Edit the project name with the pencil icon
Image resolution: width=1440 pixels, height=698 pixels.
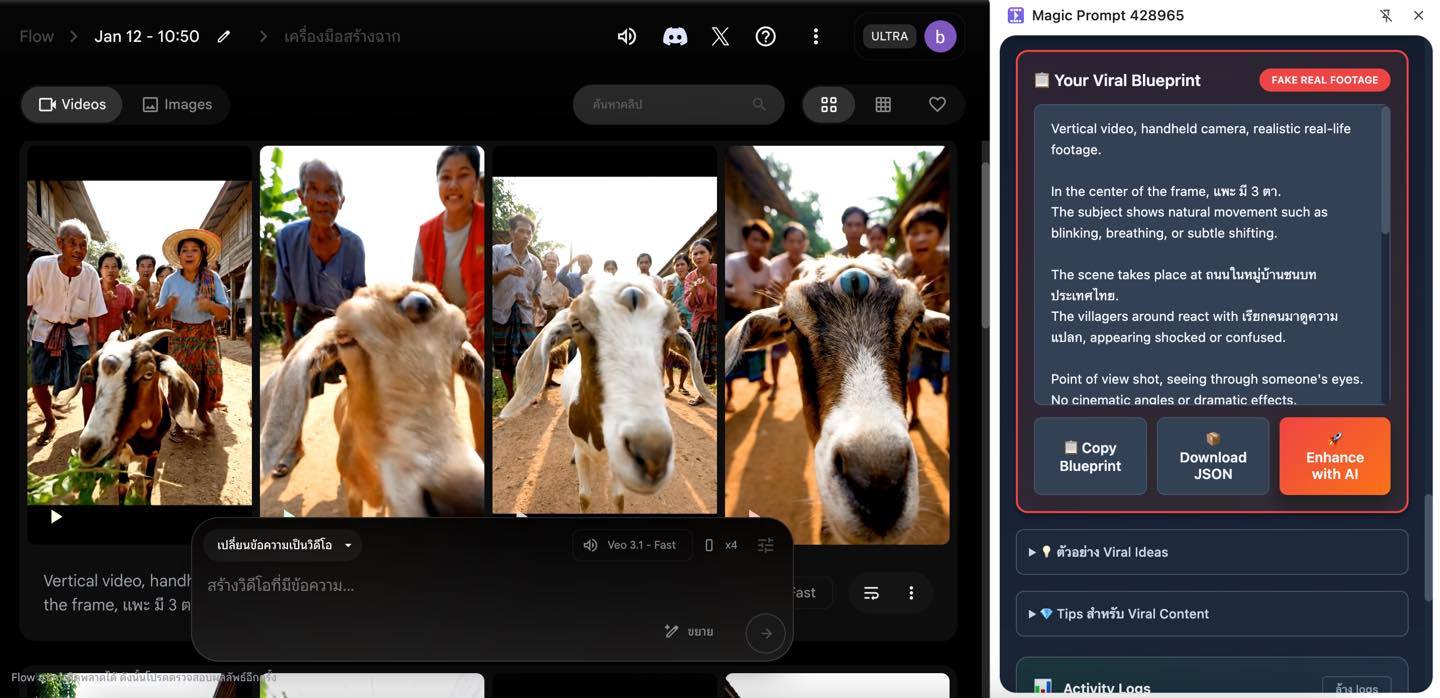pyautogui.click(x=224, y=36)
